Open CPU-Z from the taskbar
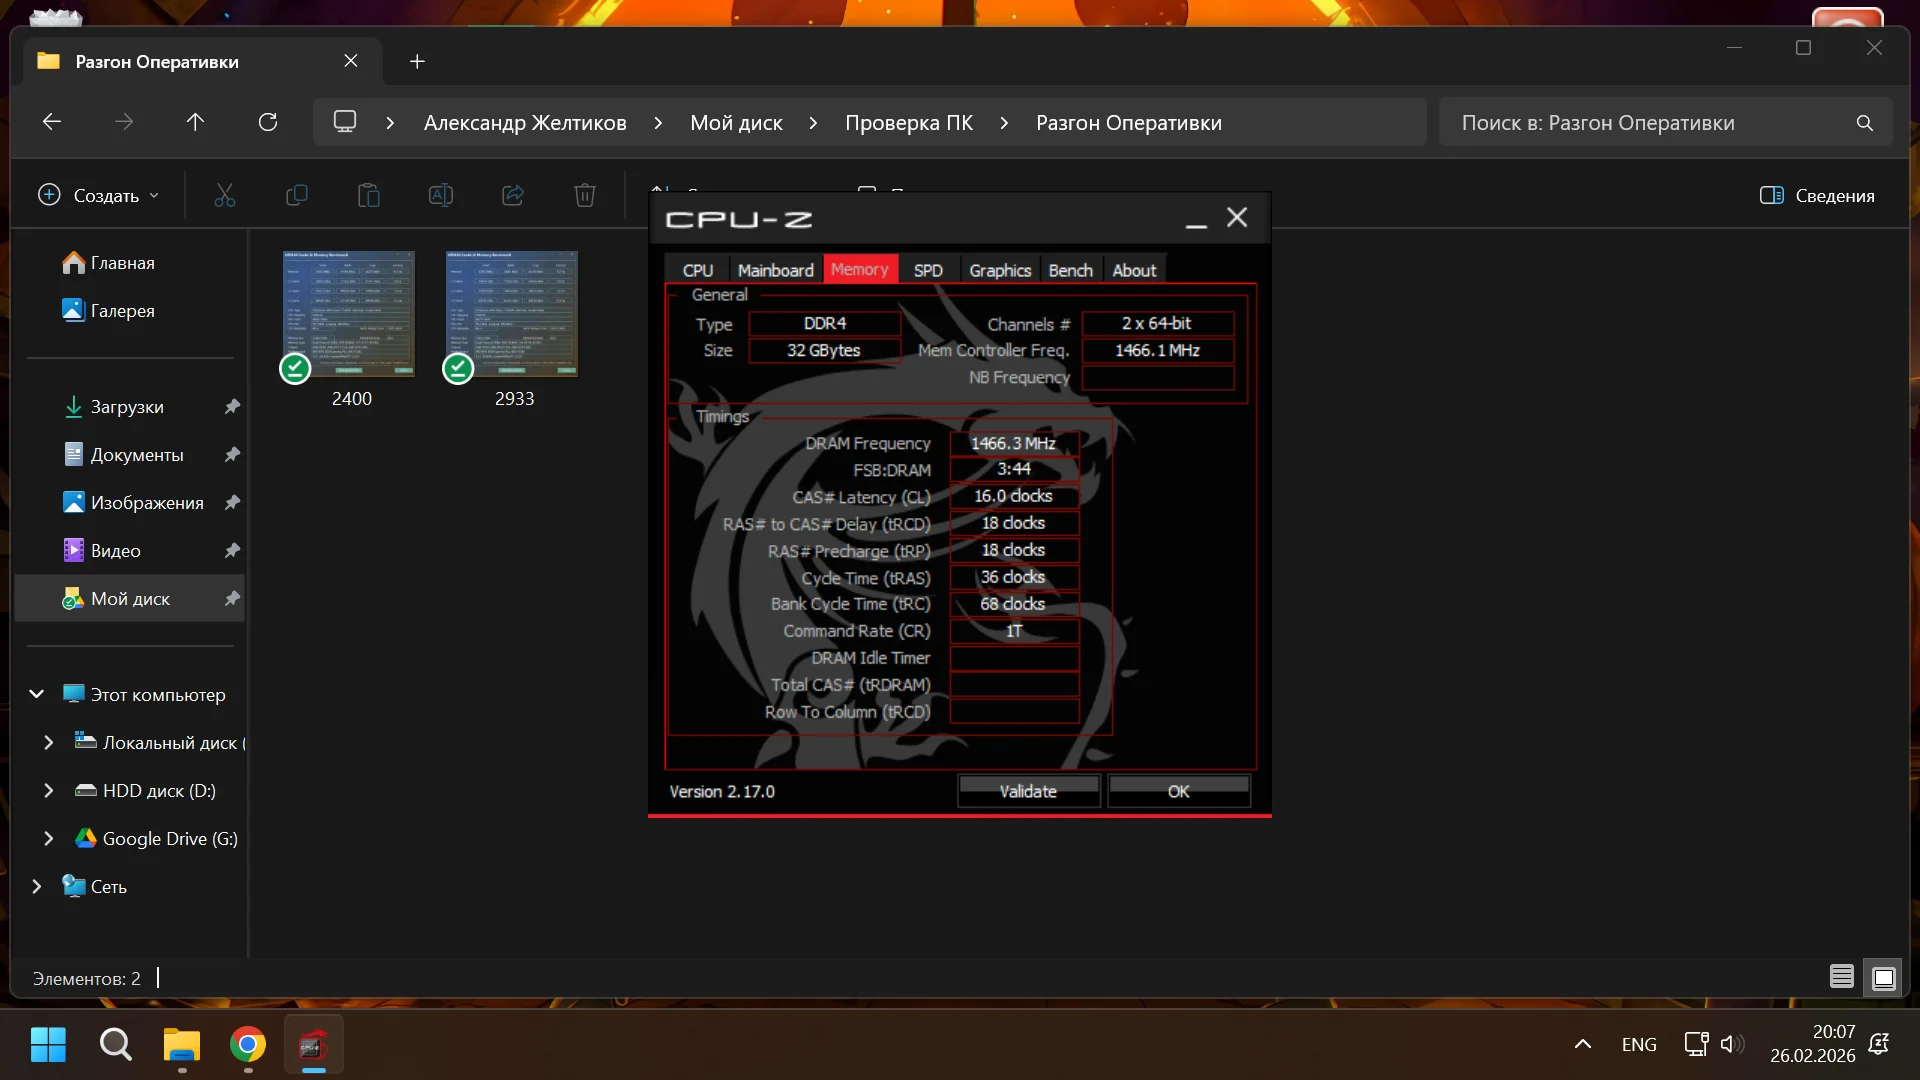This screenshot has height=1080, width=1920. [313, 1045]
